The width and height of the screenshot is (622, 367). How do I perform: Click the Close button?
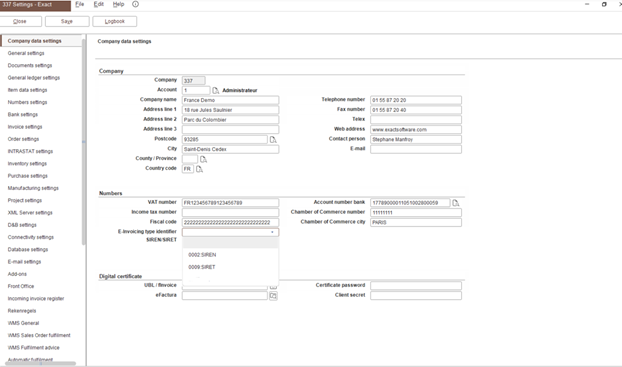pyautogui.click(x=20, y=21)
